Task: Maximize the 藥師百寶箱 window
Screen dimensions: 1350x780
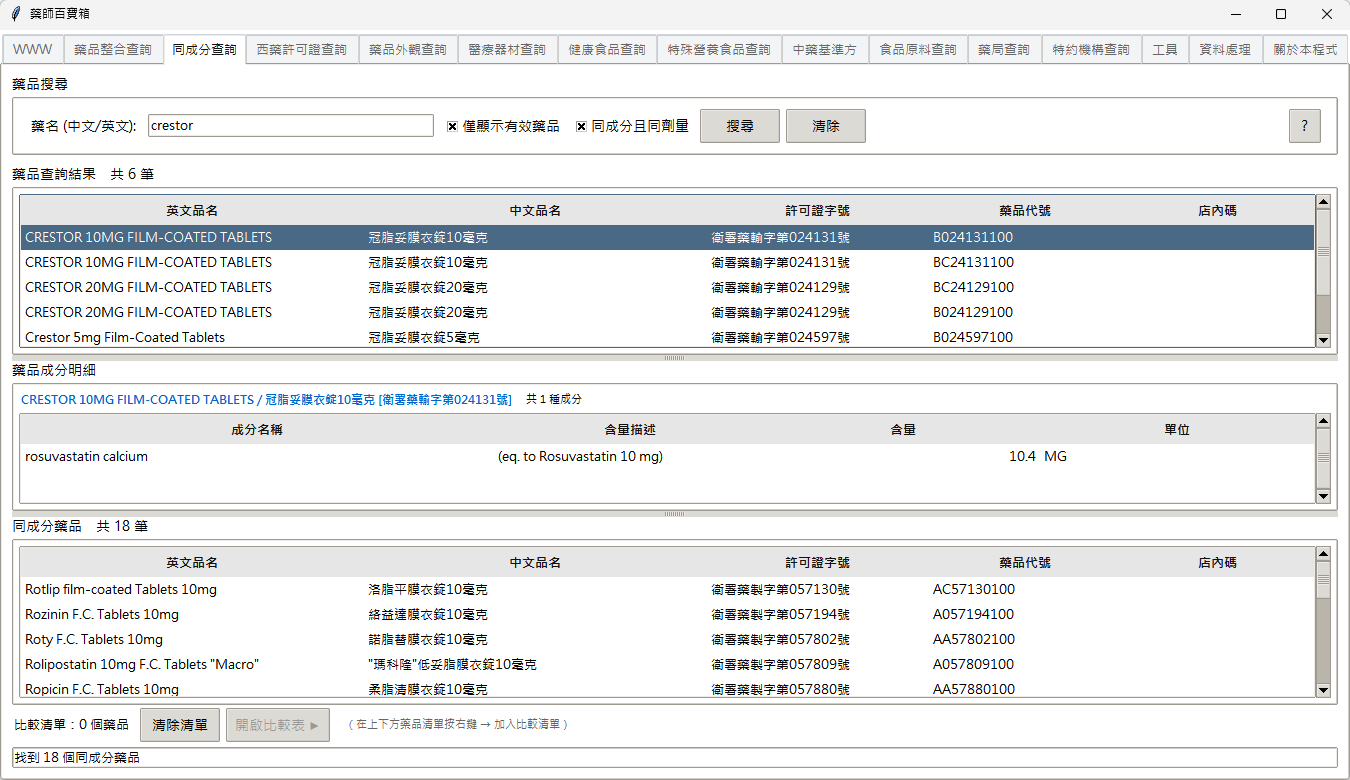Action: [1281, 14]
